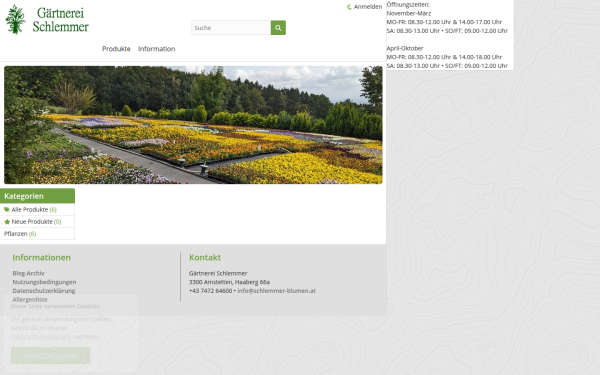Click the flower garden banner image
Image resolution: width=600 pixels, height=375 pixels.
pyautogui.click(x=193, y=125)
